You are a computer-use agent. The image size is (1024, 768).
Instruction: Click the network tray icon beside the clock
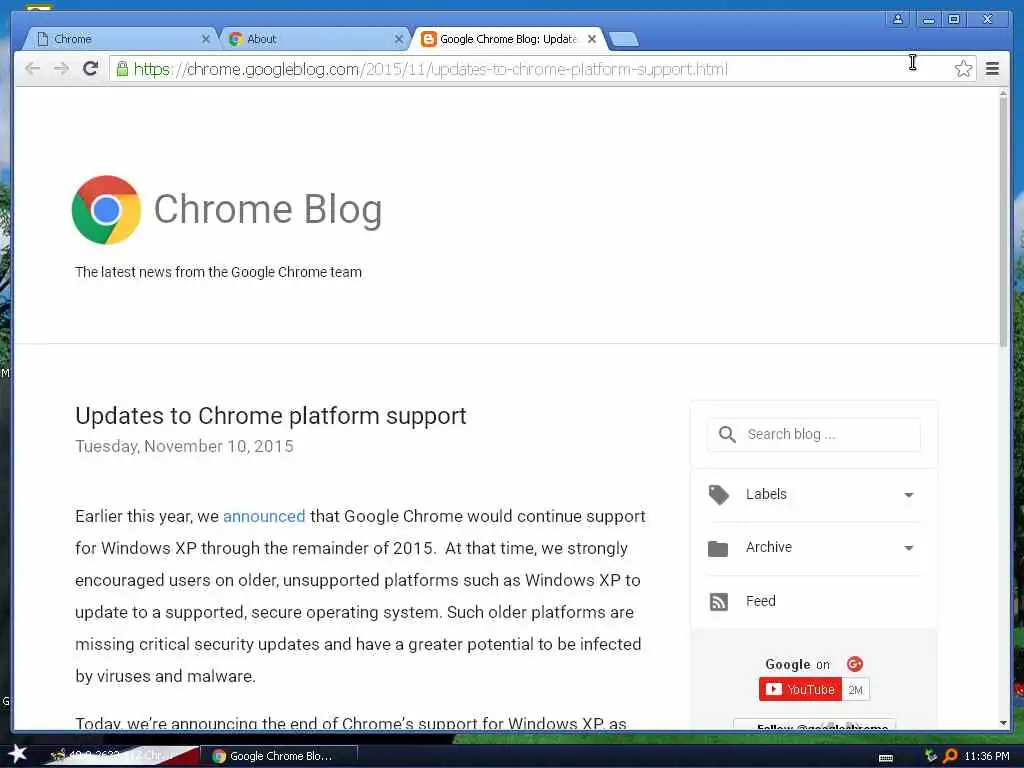931,756
